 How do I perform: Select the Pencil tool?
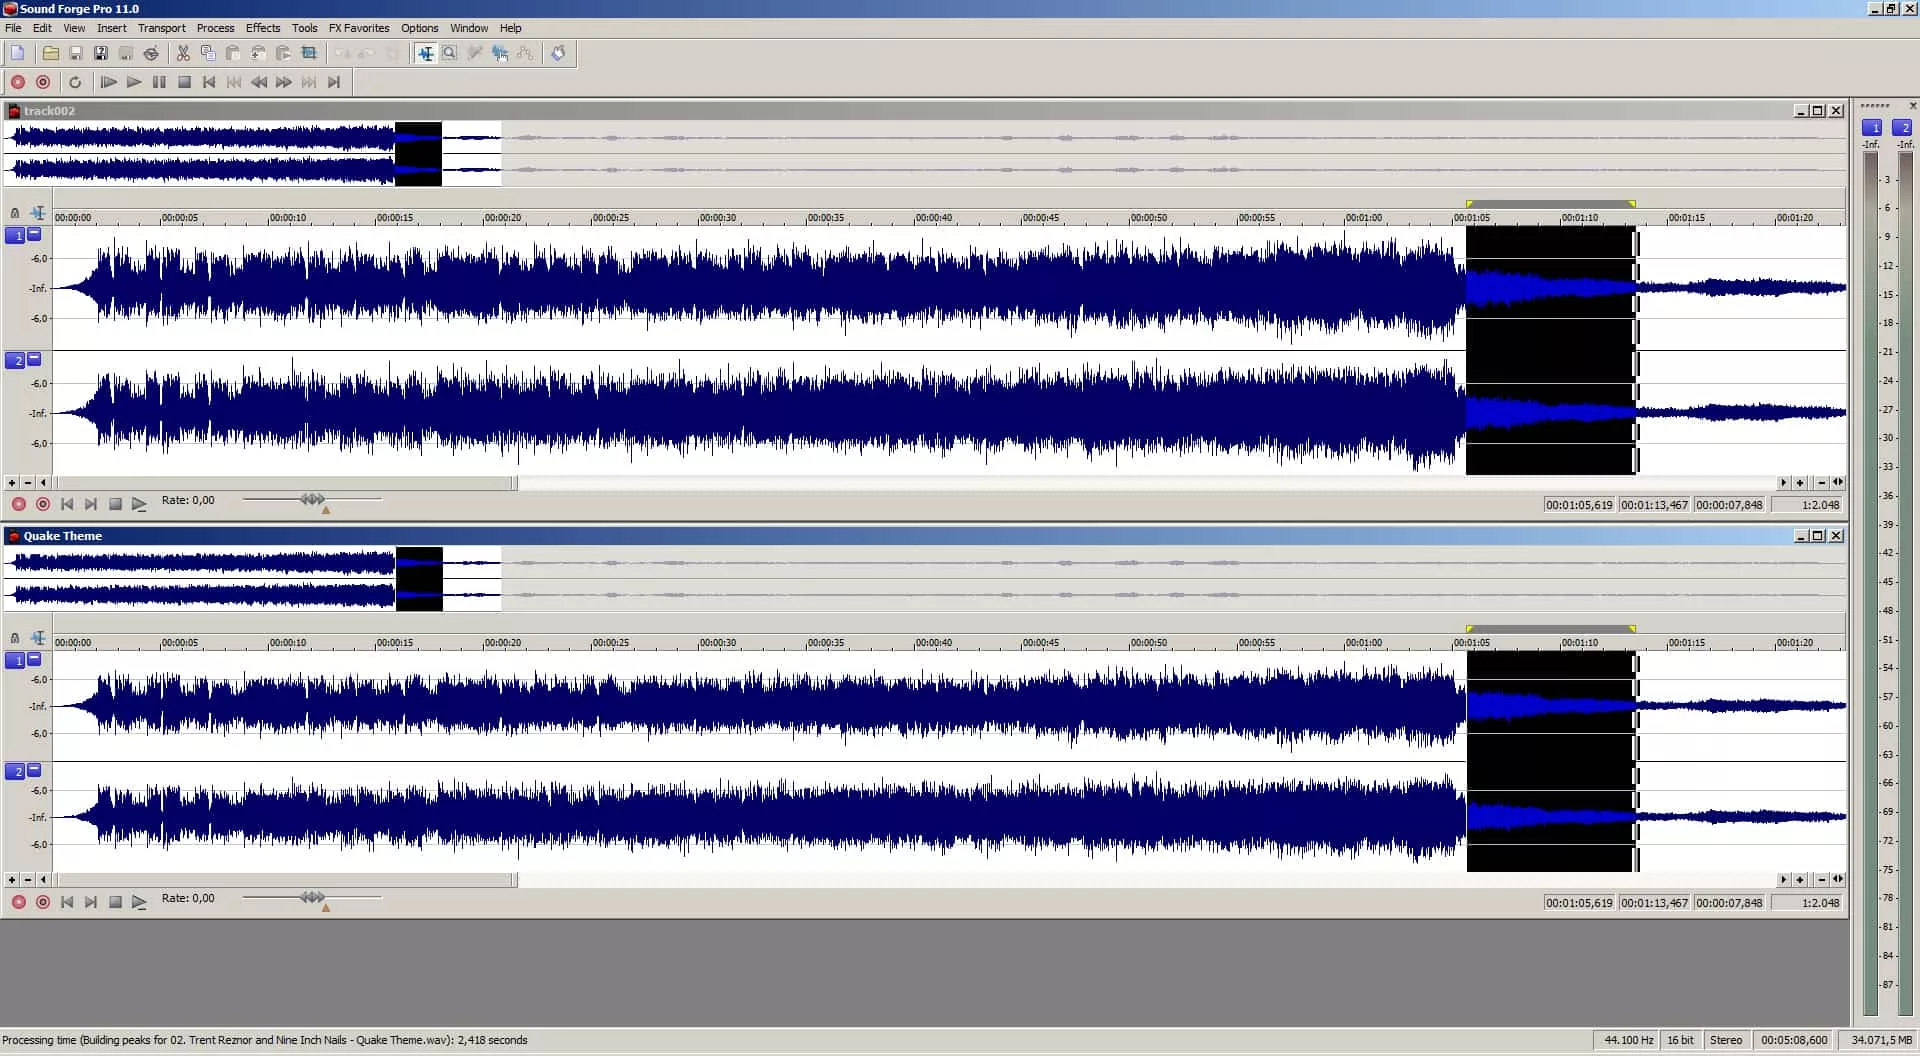(475, 53)
